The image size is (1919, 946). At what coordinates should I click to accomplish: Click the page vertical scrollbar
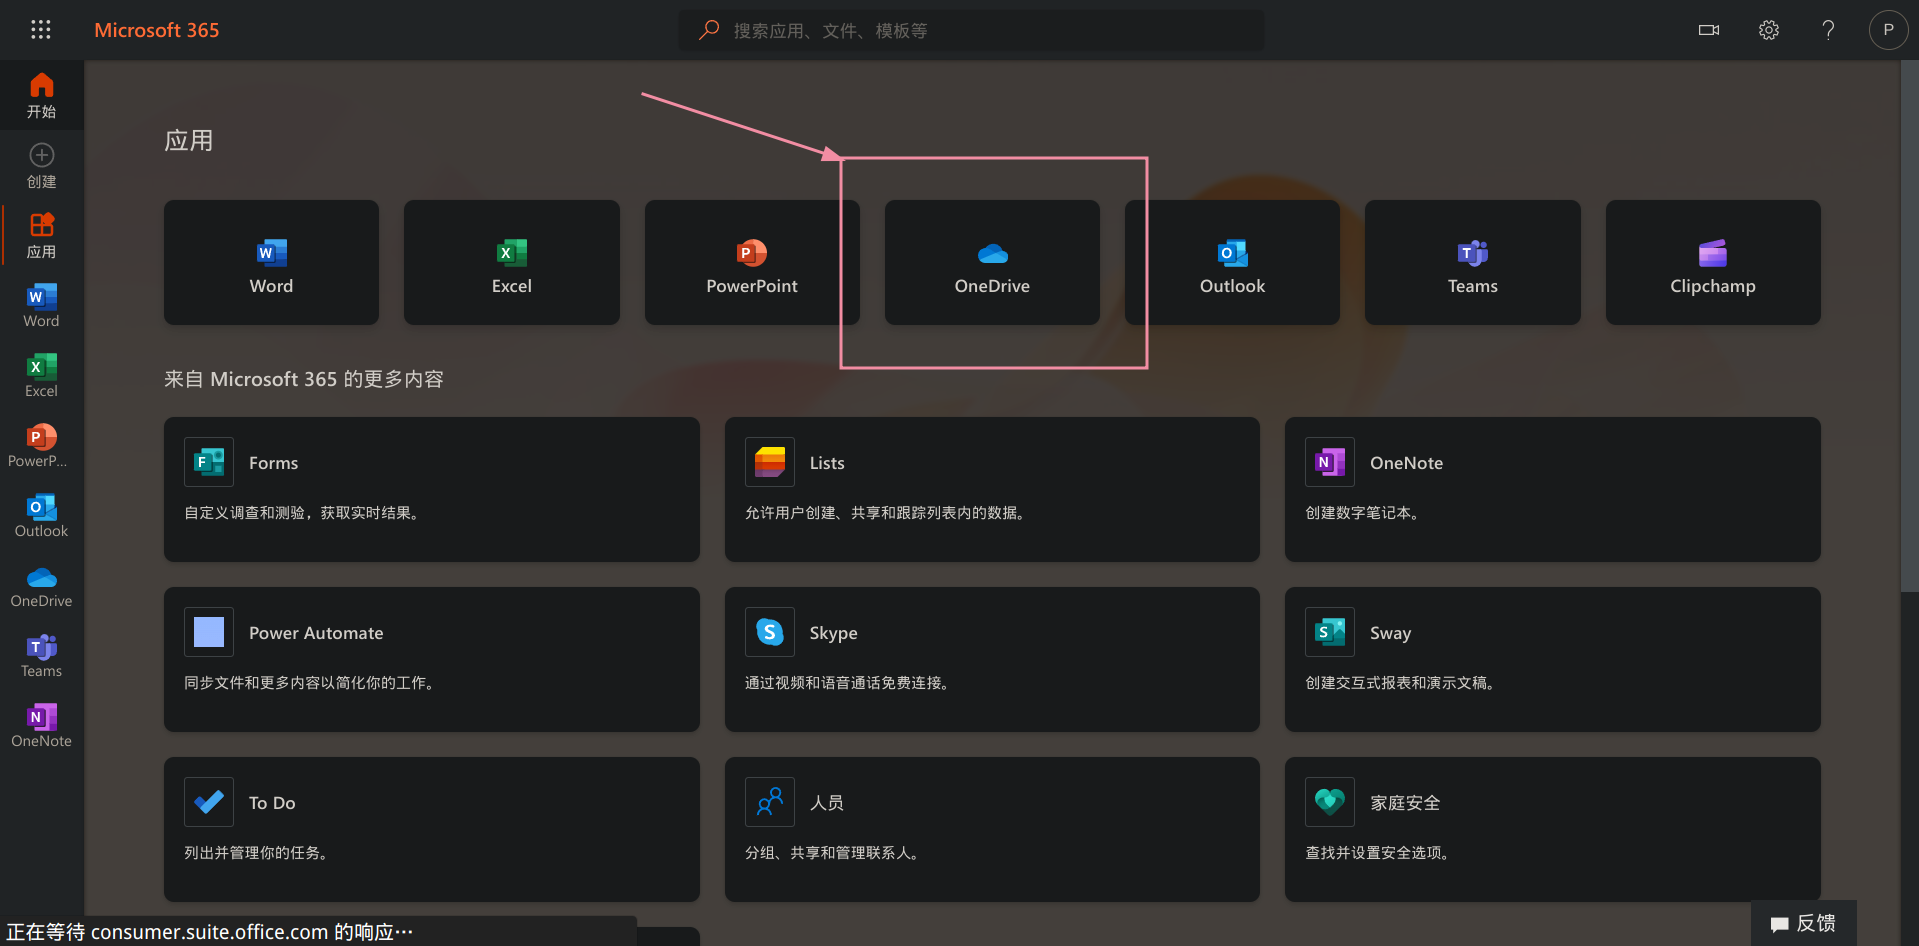coord(1909,325)
